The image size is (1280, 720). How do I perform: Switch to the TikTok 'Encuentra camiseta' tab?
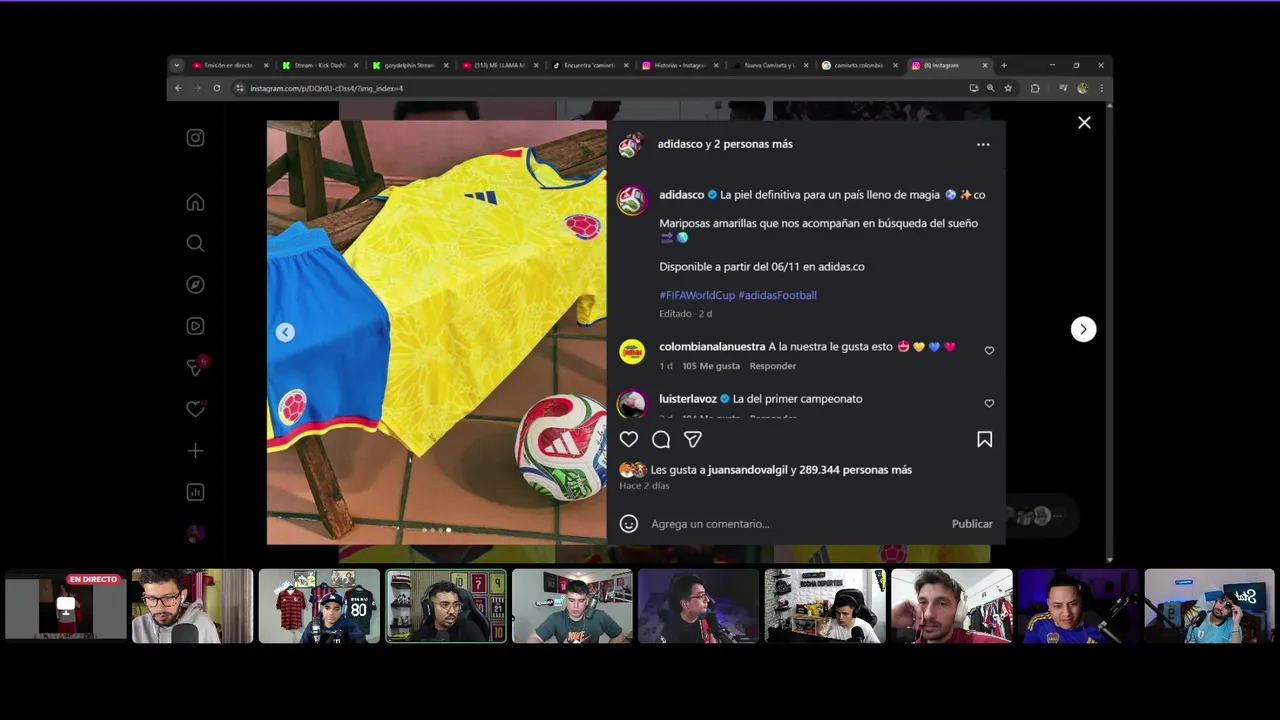pyautogui.click(x=588, y=65)
